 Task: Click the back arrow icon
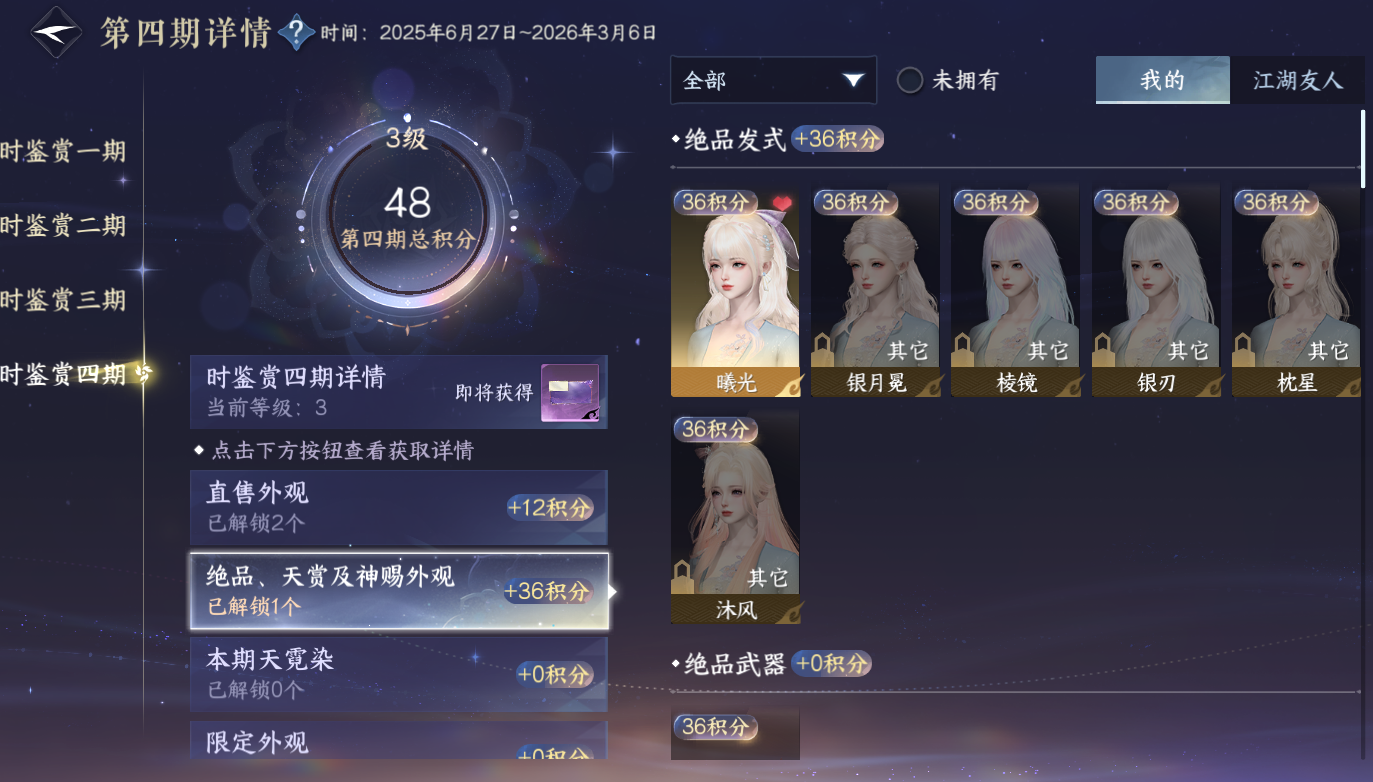(56, 32)
